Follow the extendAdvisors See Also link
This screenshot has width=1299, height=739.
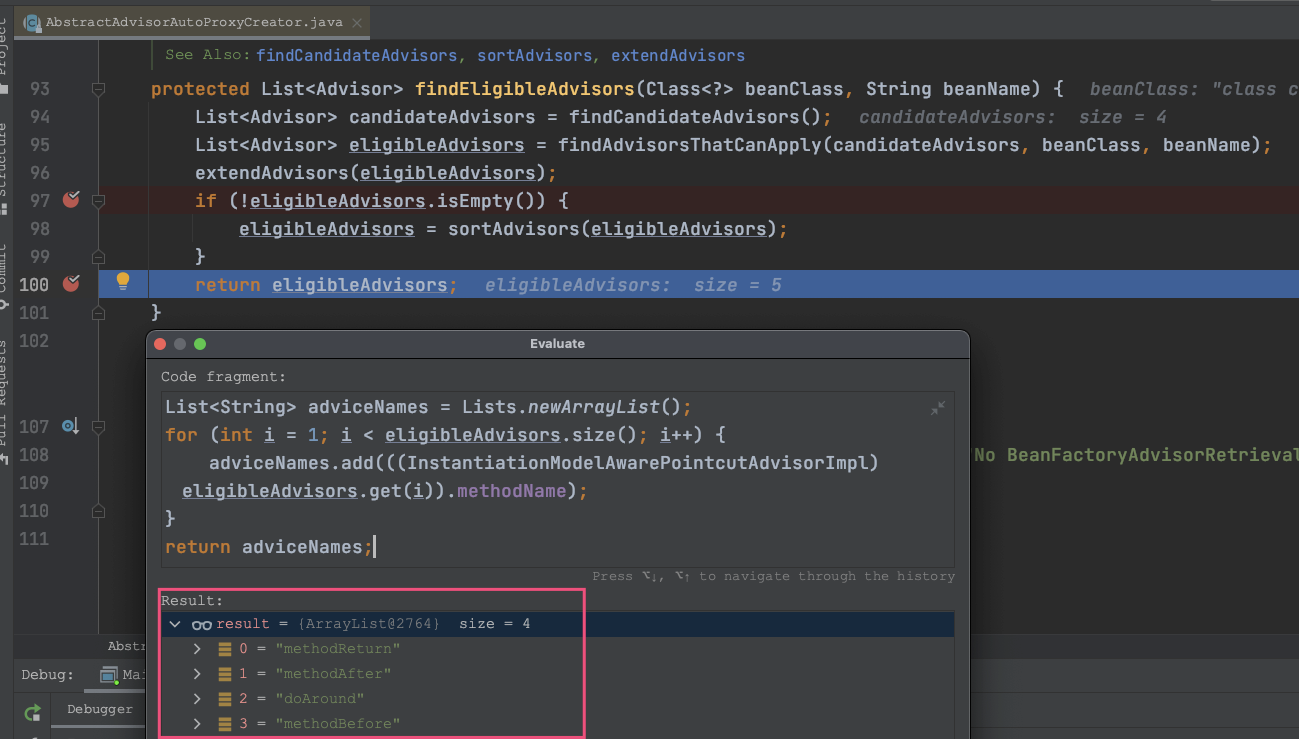678,56
